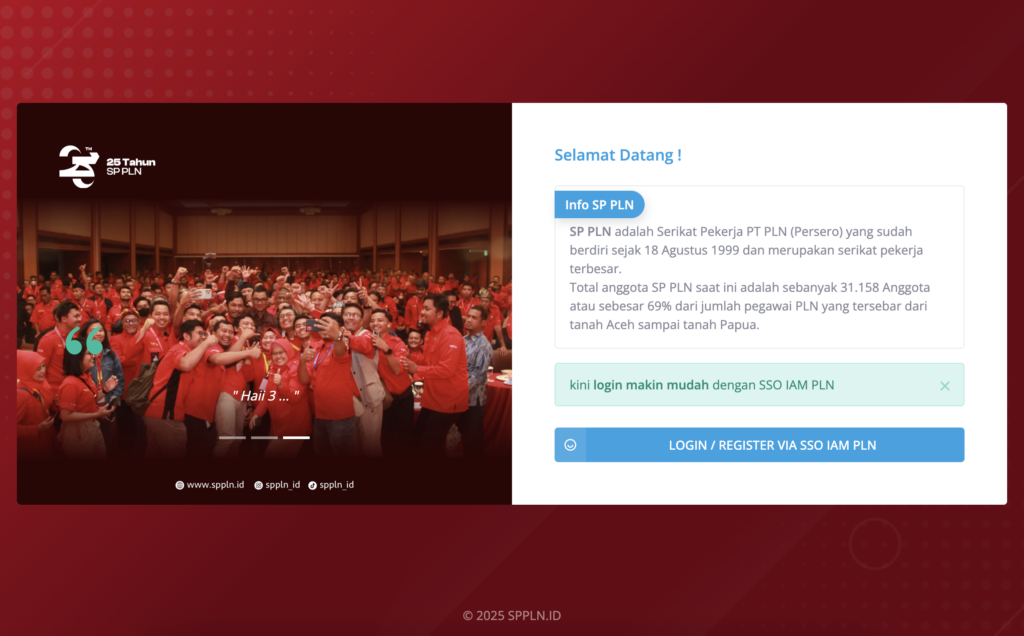
Task: Open the Info SP PLN badge
Action: (x=599, y=204)
